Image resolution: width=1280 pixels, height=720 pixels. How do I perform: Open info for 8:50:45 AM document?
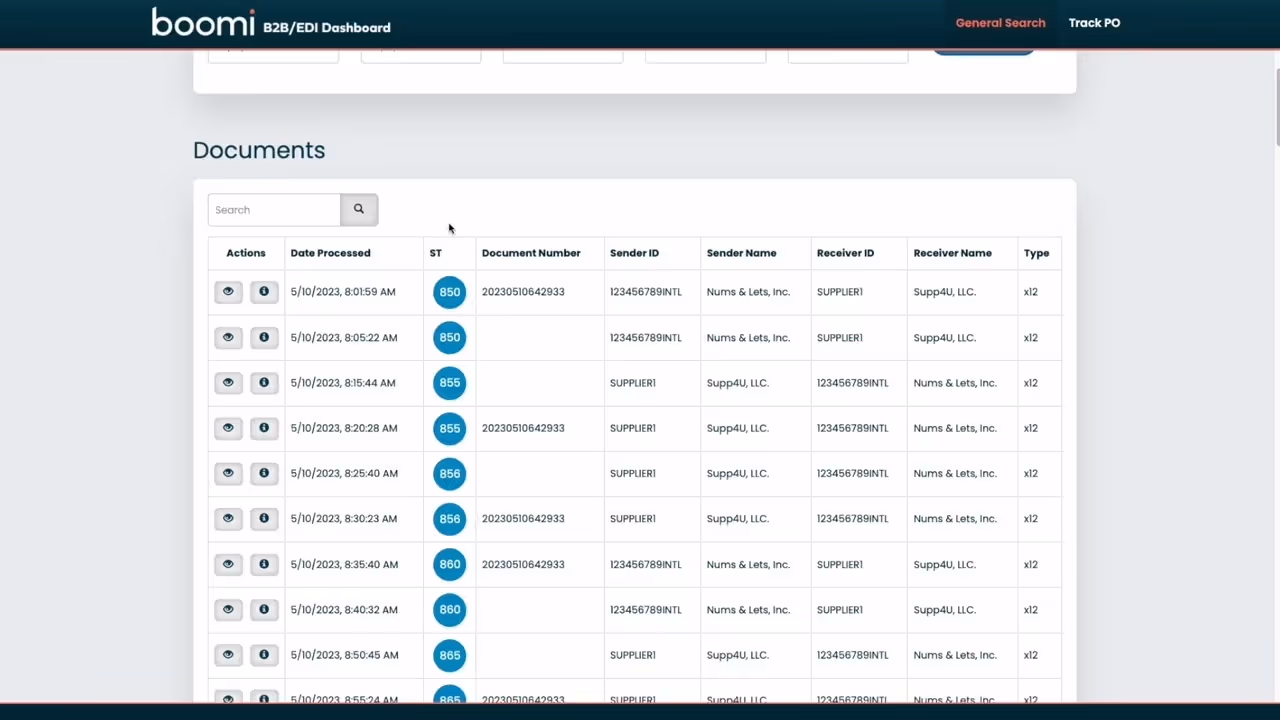(x=264, y=655)
